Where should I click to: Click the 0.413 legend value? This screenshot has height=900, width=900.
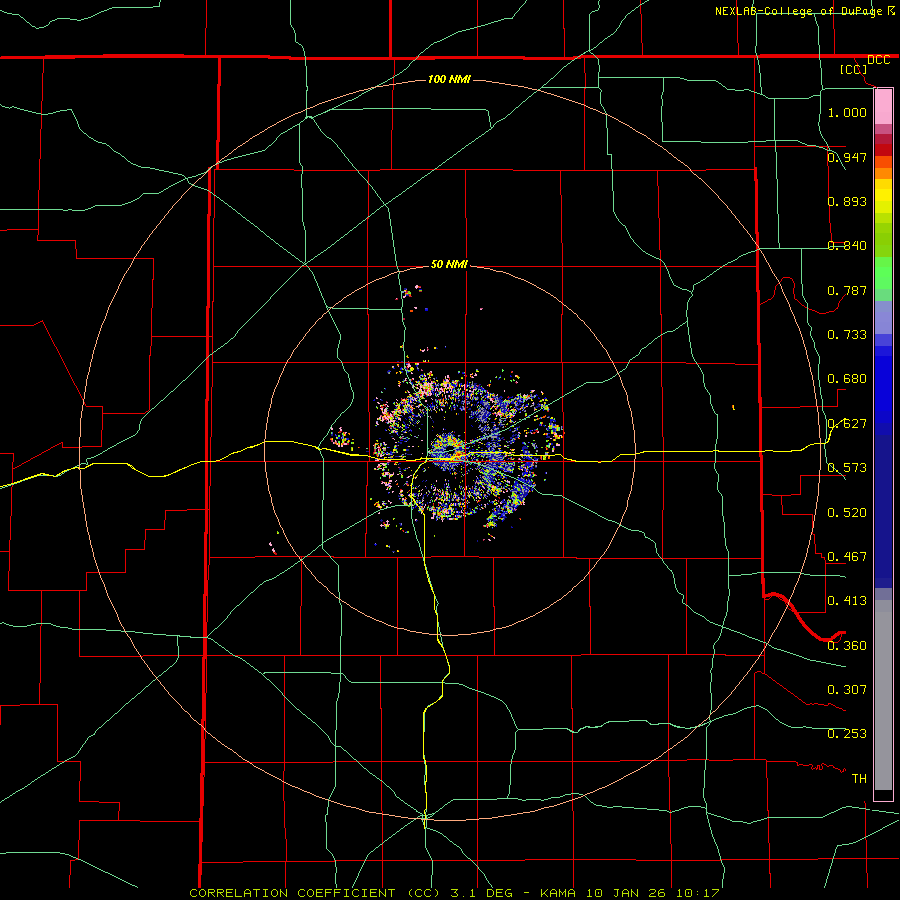coord(847,601)
